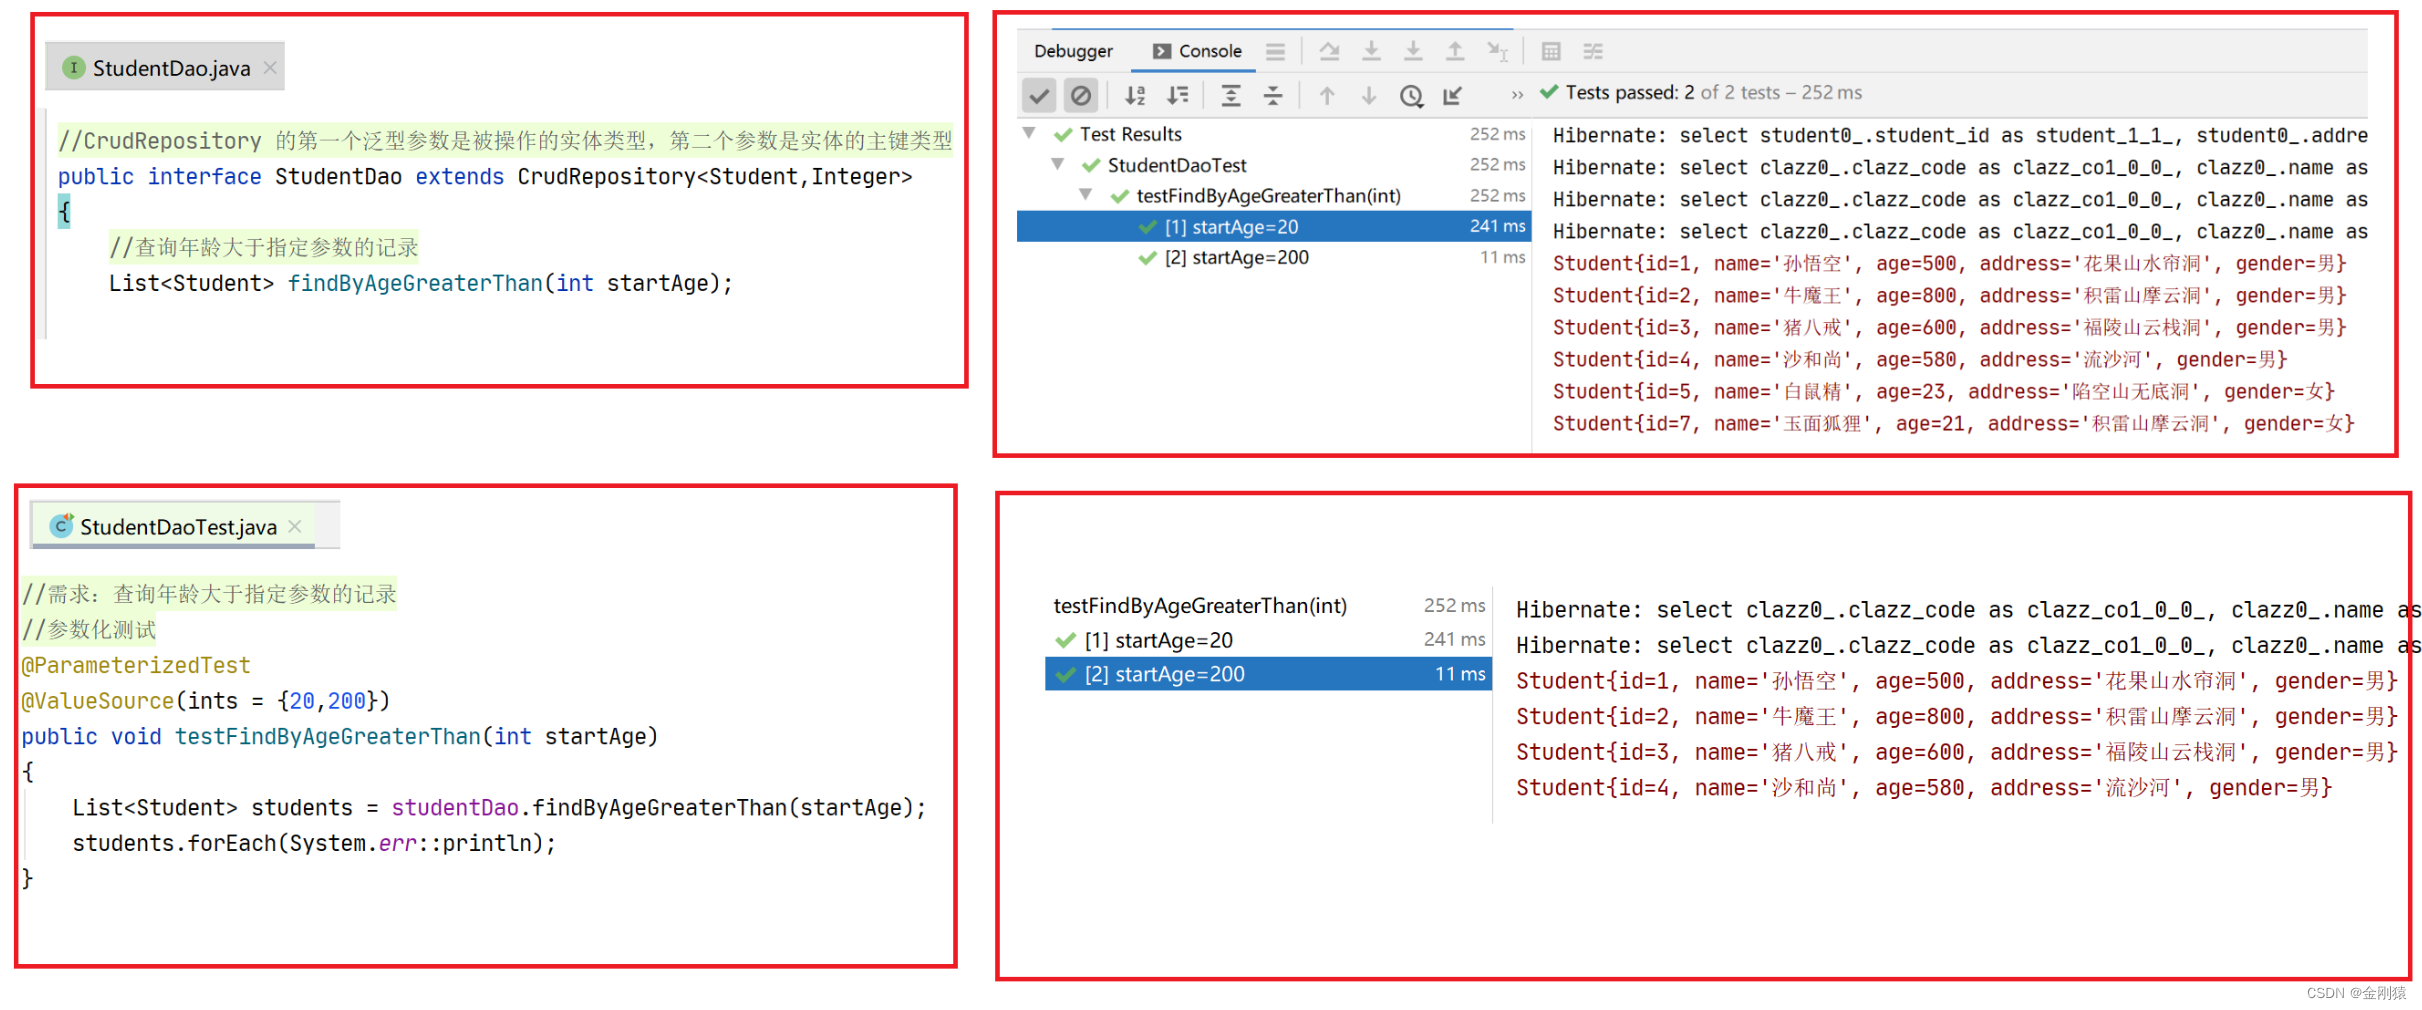2422x1010 pixels.
Task: Sort test results alphabetically
Action: (1135, 95)
